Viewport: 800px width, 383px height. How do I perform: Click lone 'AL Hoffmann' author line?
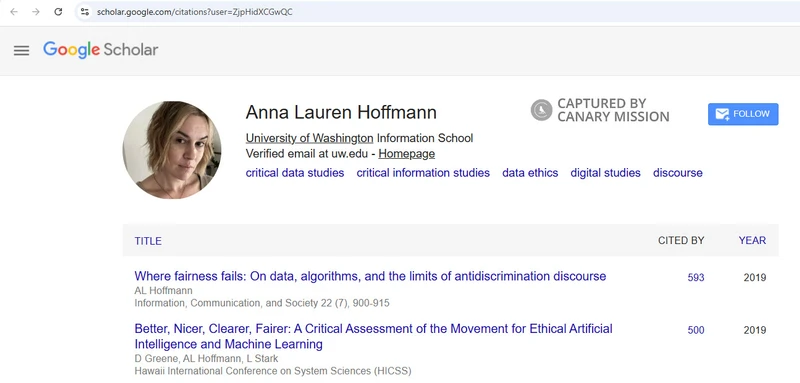[x=163, y=291]
